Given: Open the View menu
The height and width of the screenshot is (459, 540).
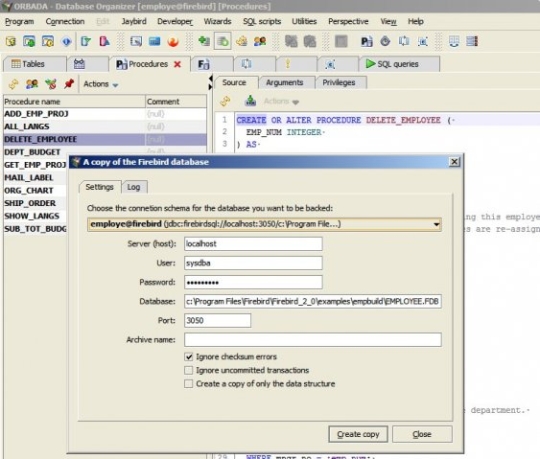Looking at the screenshot, I should click(388, 21).
